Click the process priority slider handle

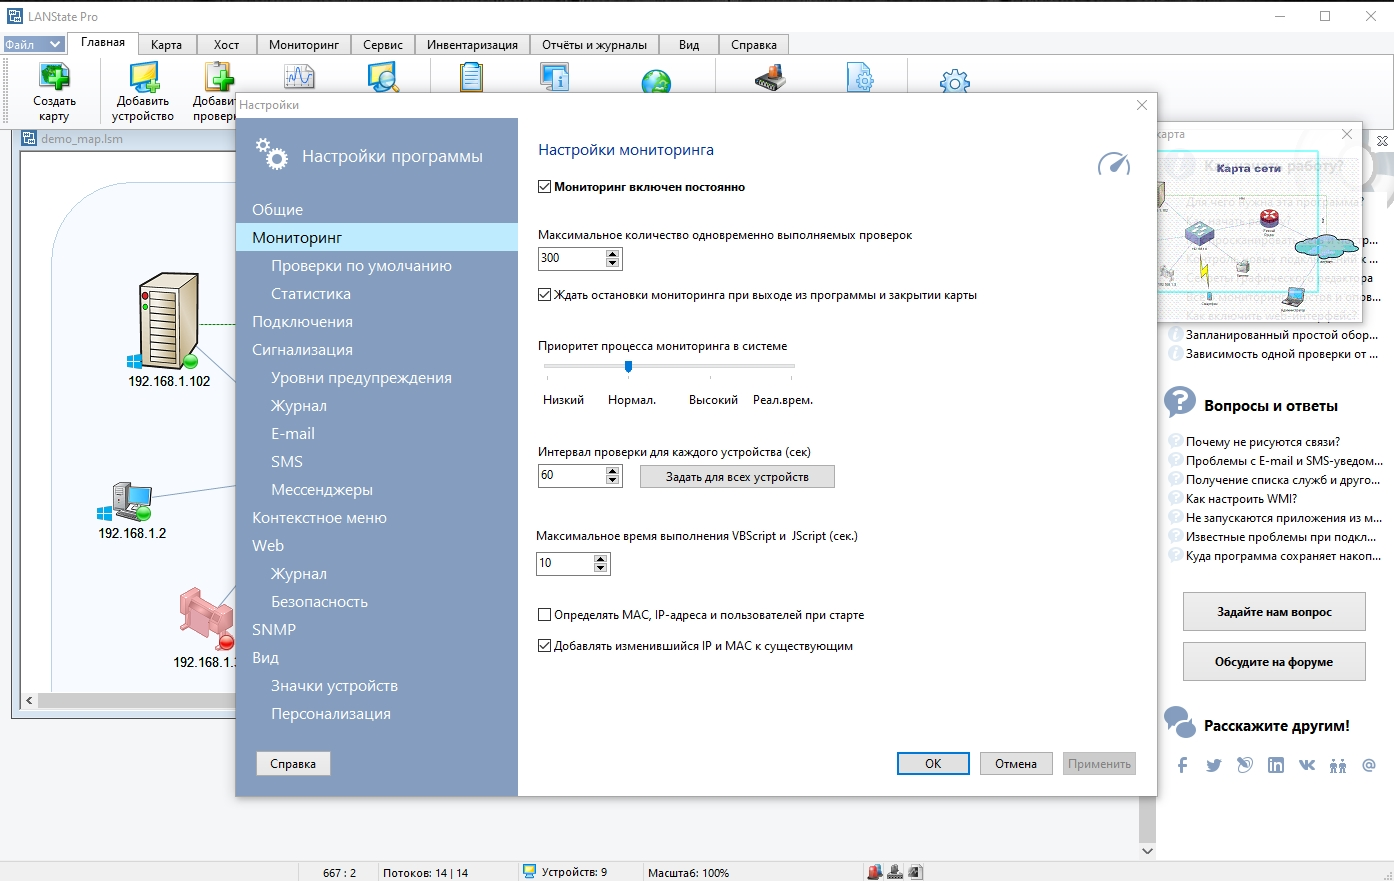pyautogui.click(x=628, y=366)
